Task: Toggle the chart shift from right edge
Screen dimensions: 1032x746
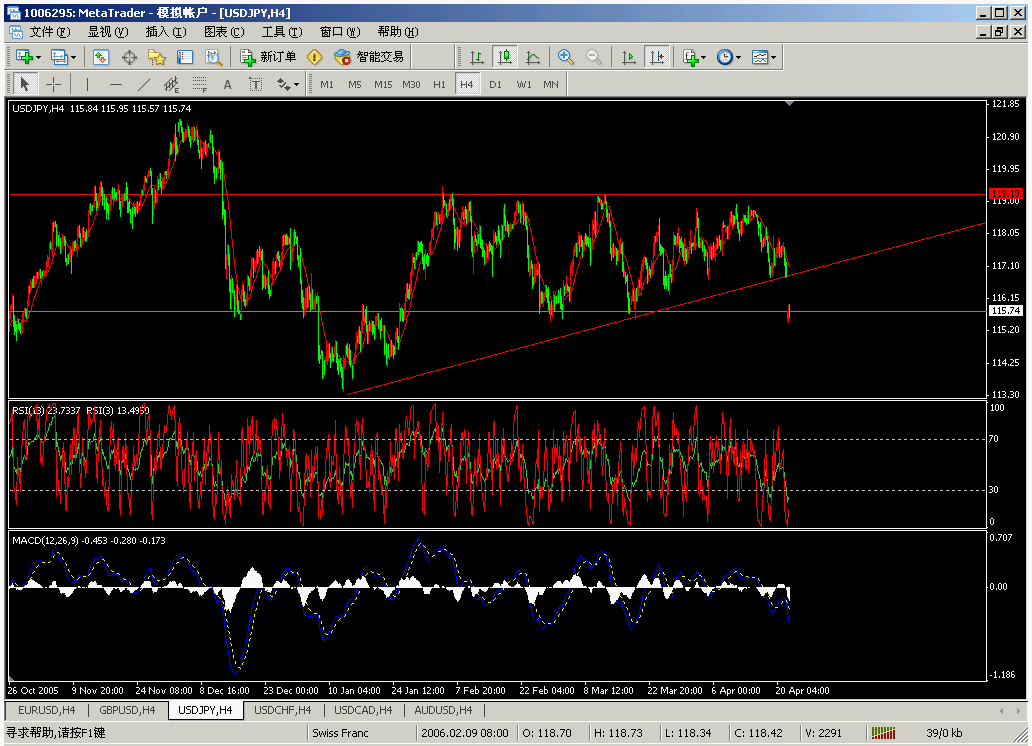Action: 656,57
